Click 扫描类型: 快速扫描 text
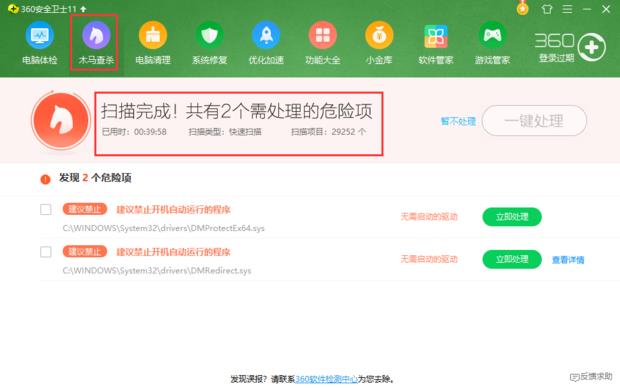This screenshot has height=388, width=620. coord(225,132)
